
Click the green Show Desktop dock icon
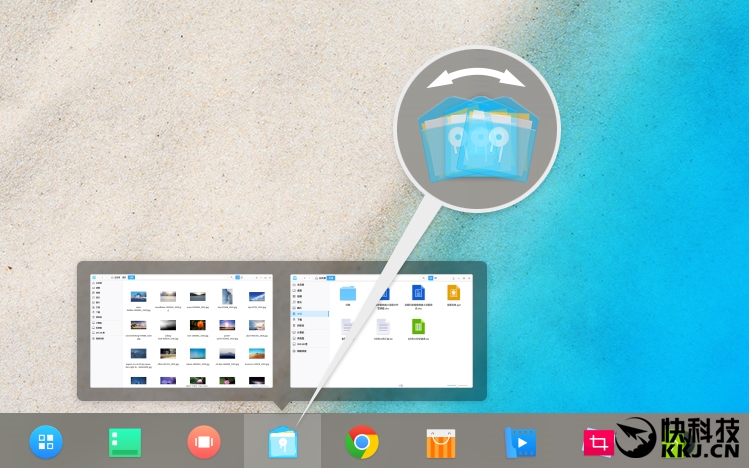tap(125, 443)
